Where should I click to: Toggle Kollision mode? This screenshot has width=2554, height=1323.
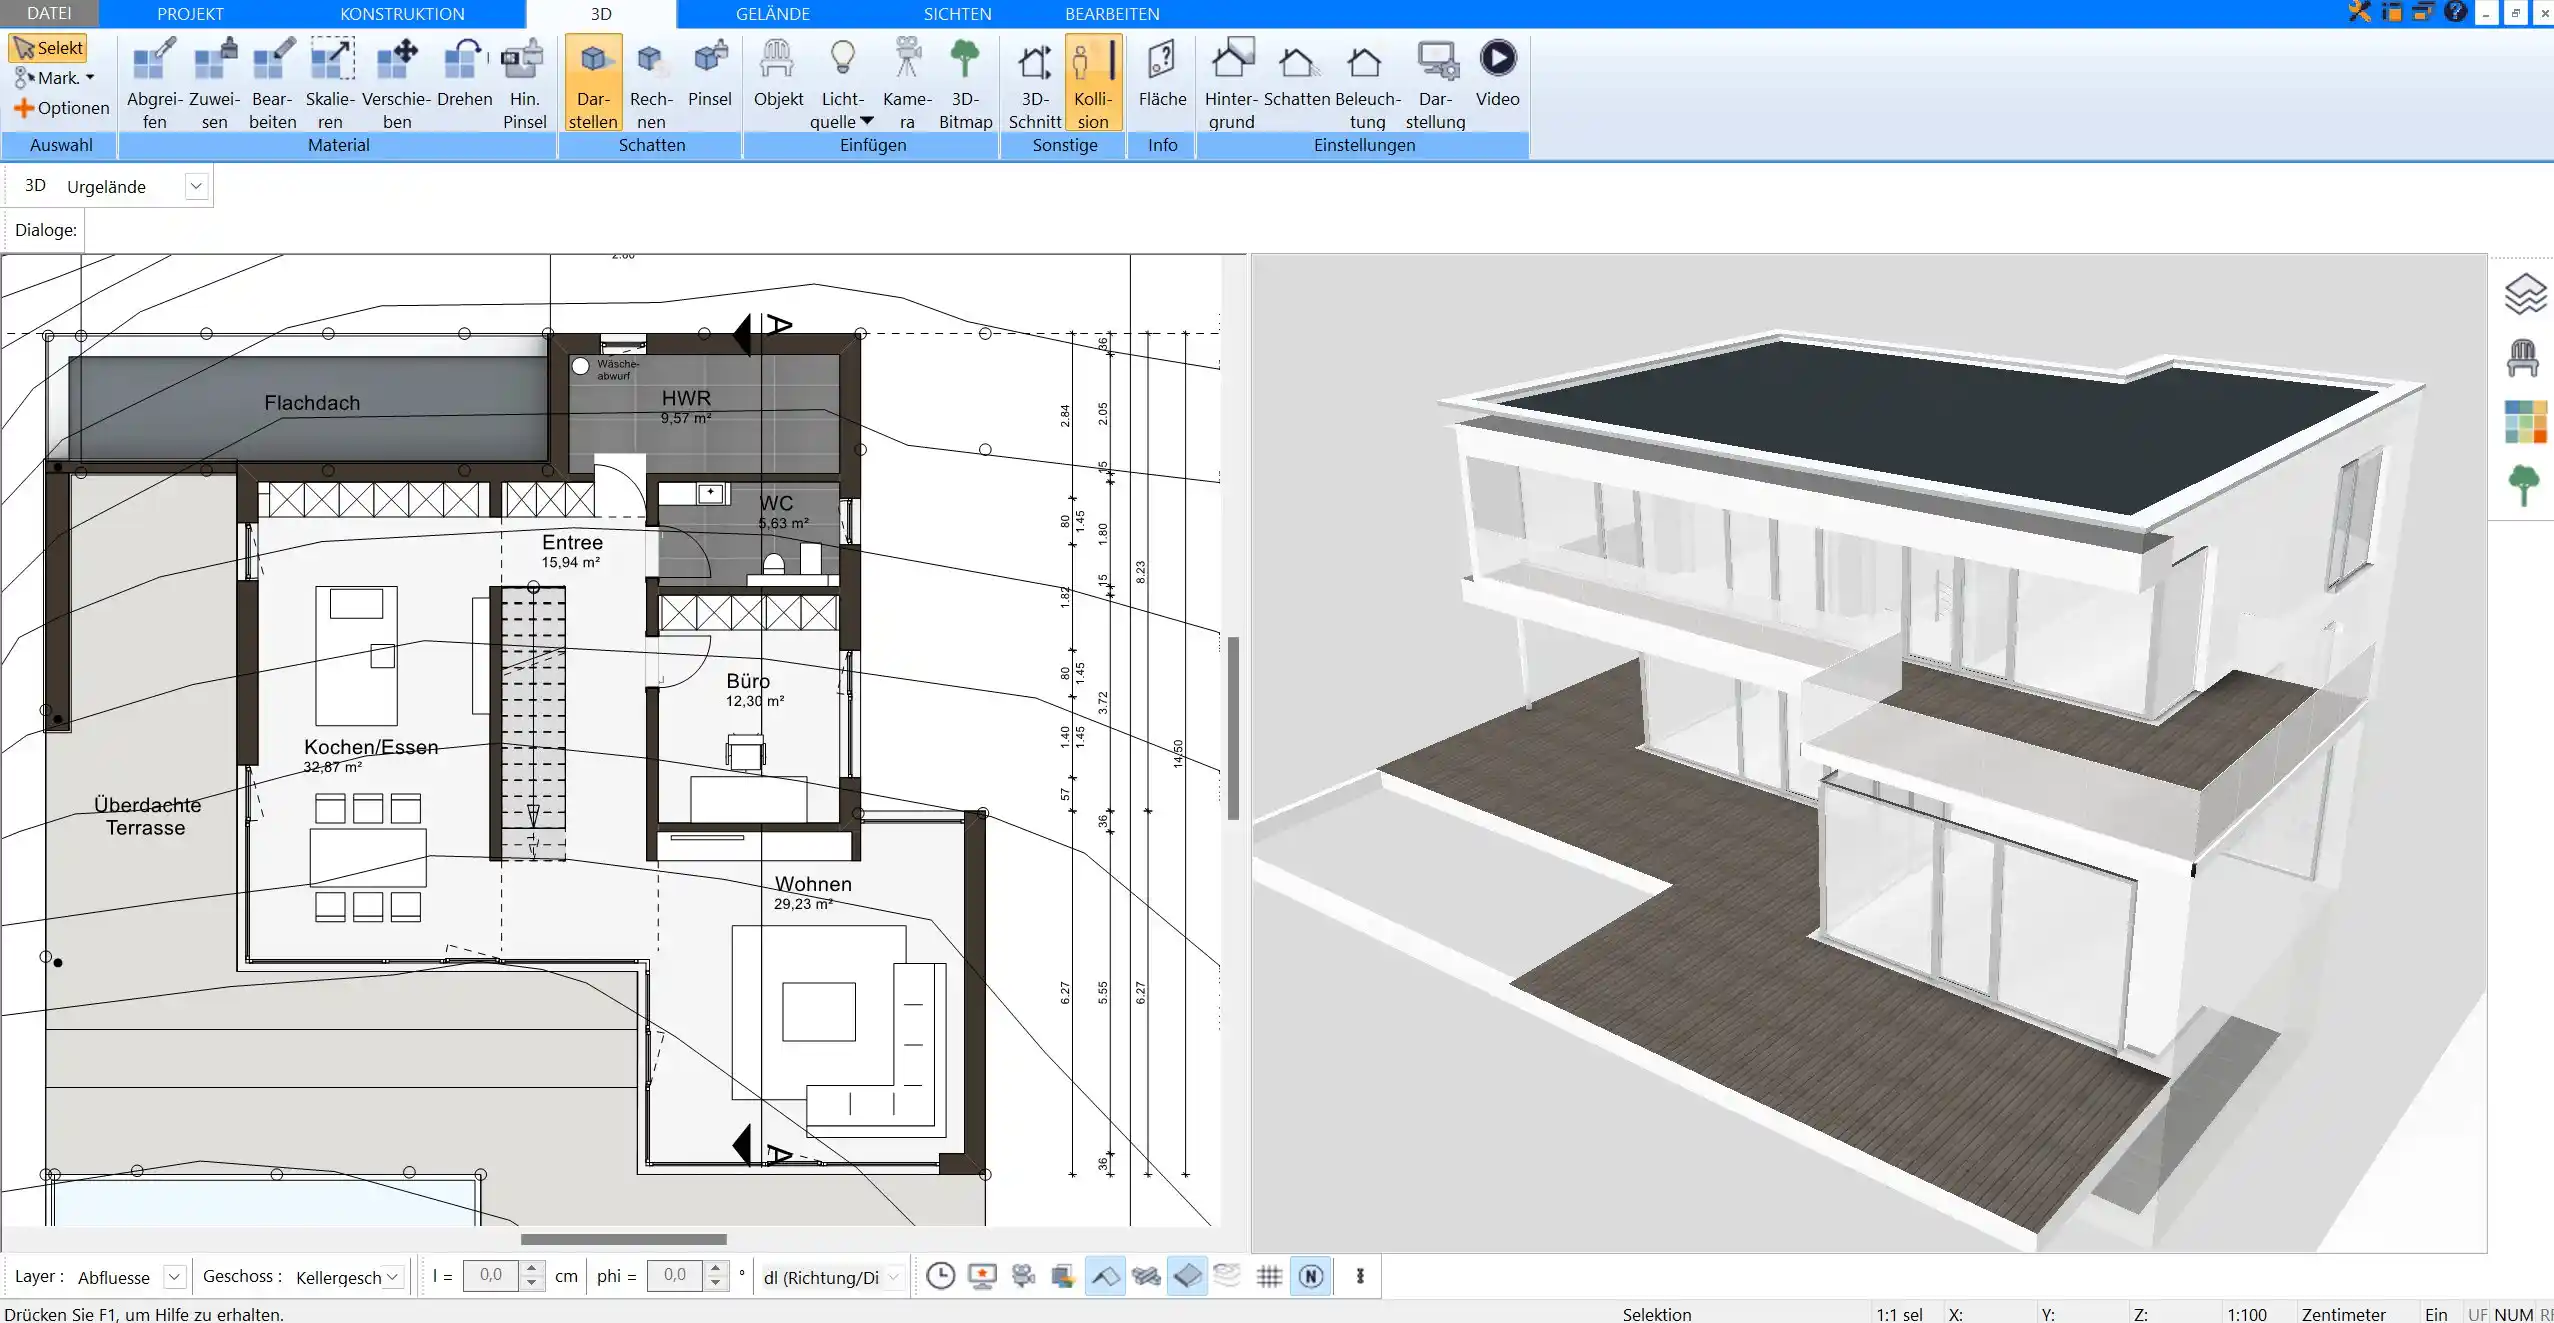[x=1093, y=83]
